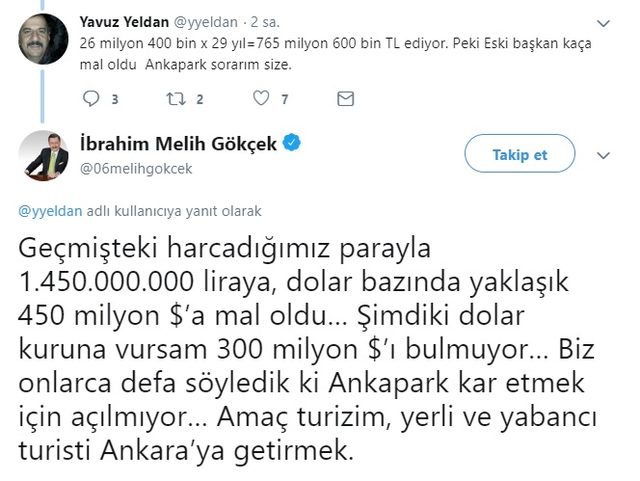Screen dimensions: 640x481
Task: Click the like count number 7
Action: [286, 99]
